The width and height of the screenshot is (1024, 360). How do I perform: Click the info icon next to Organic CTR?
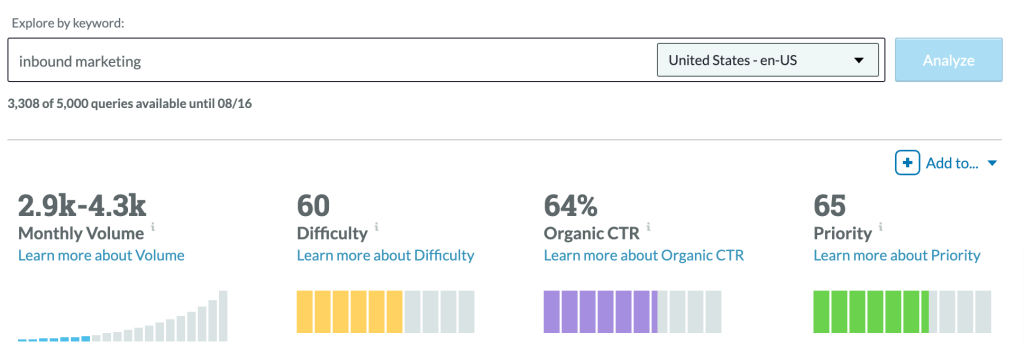tap(648, 227)
